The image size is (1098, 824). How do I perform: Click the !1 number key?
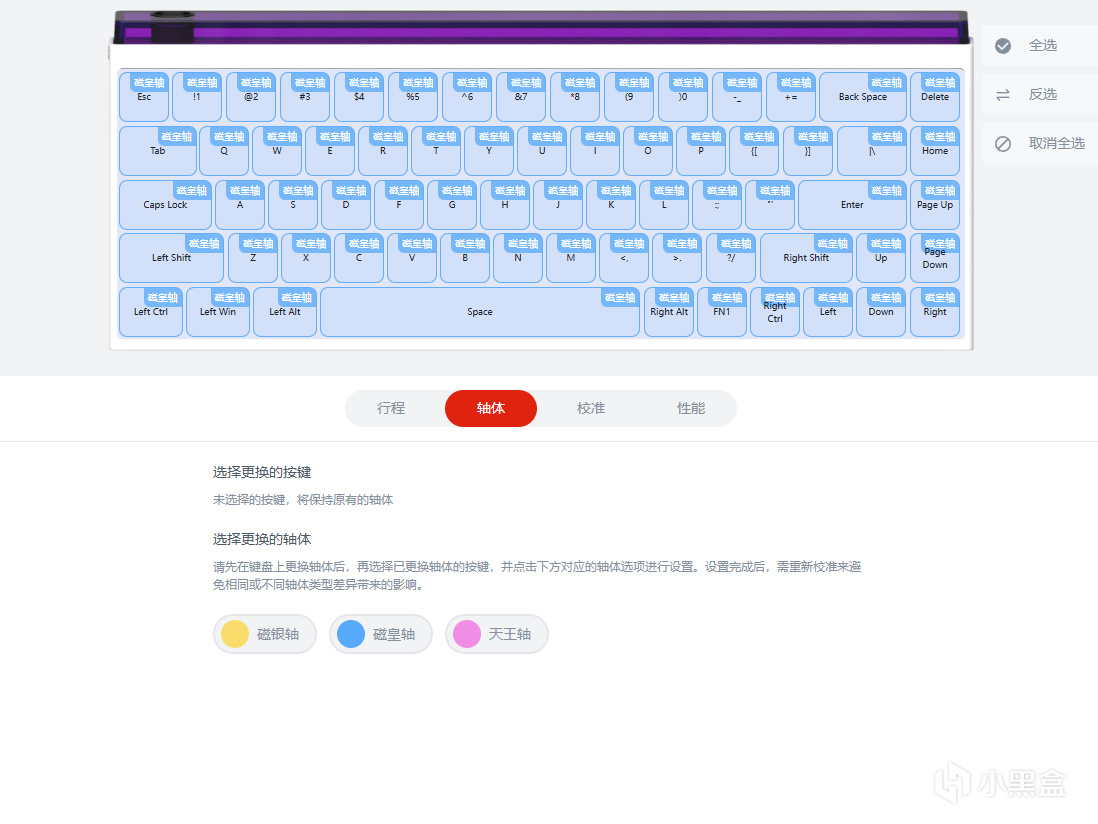pos(197,97)
